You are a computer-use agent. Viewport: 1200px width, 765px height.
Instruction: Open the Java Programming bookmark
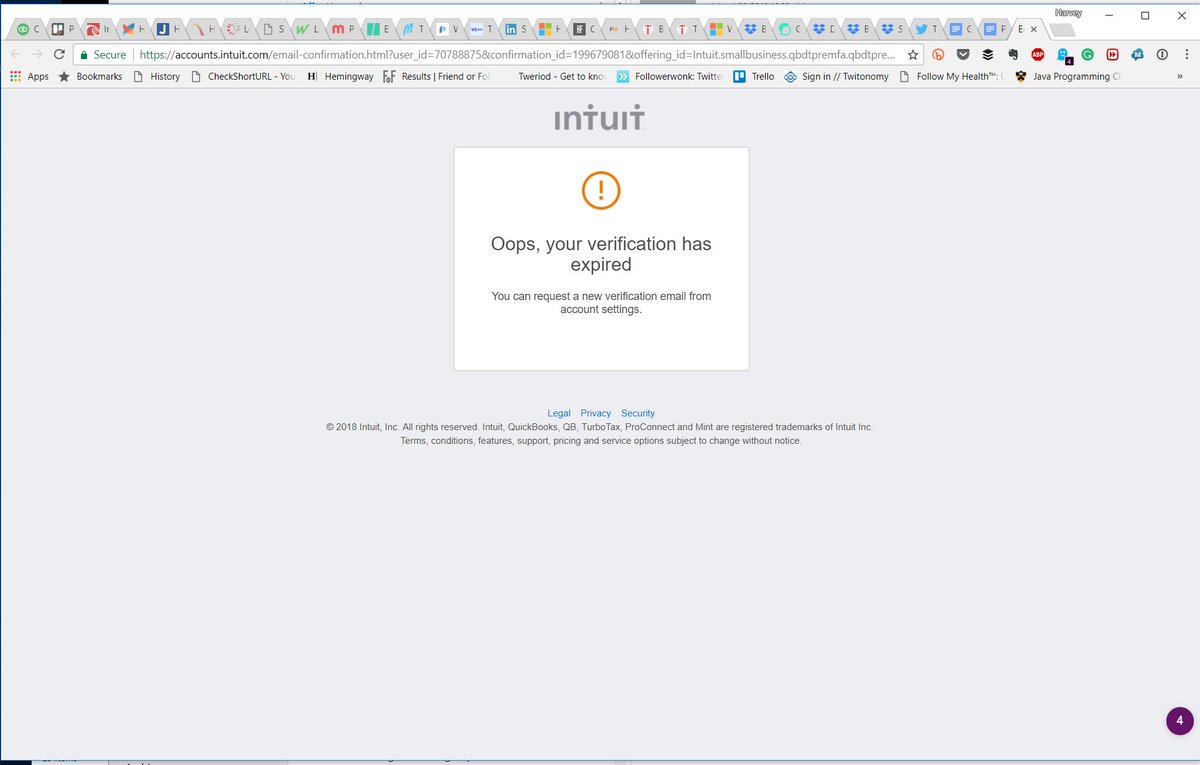point(1067,76)
